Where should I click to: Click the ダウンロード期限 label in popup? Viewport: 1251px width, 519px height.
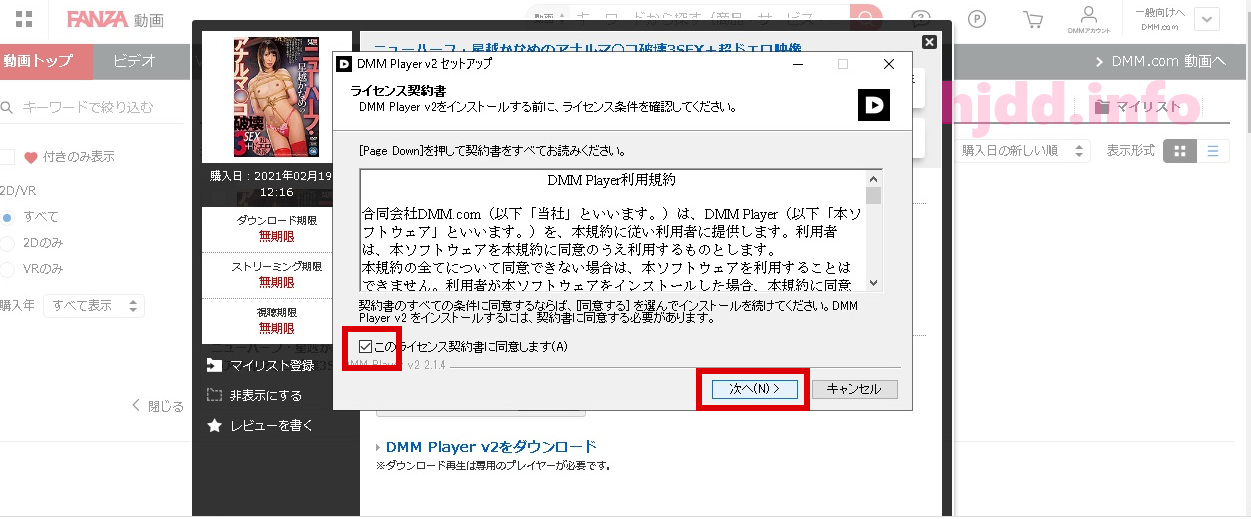click(x=277, y=220)
